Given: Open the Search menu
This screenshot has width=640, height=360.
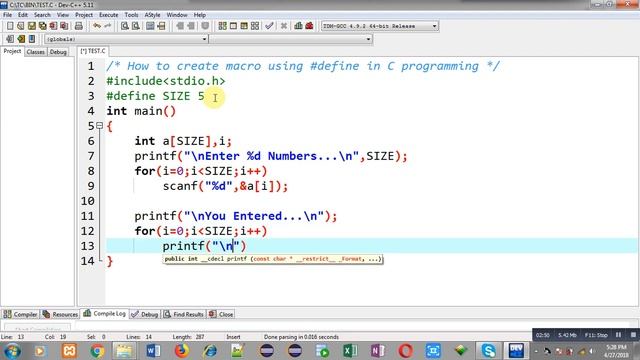Looking at the screenshot, I should tap(42, 15).
